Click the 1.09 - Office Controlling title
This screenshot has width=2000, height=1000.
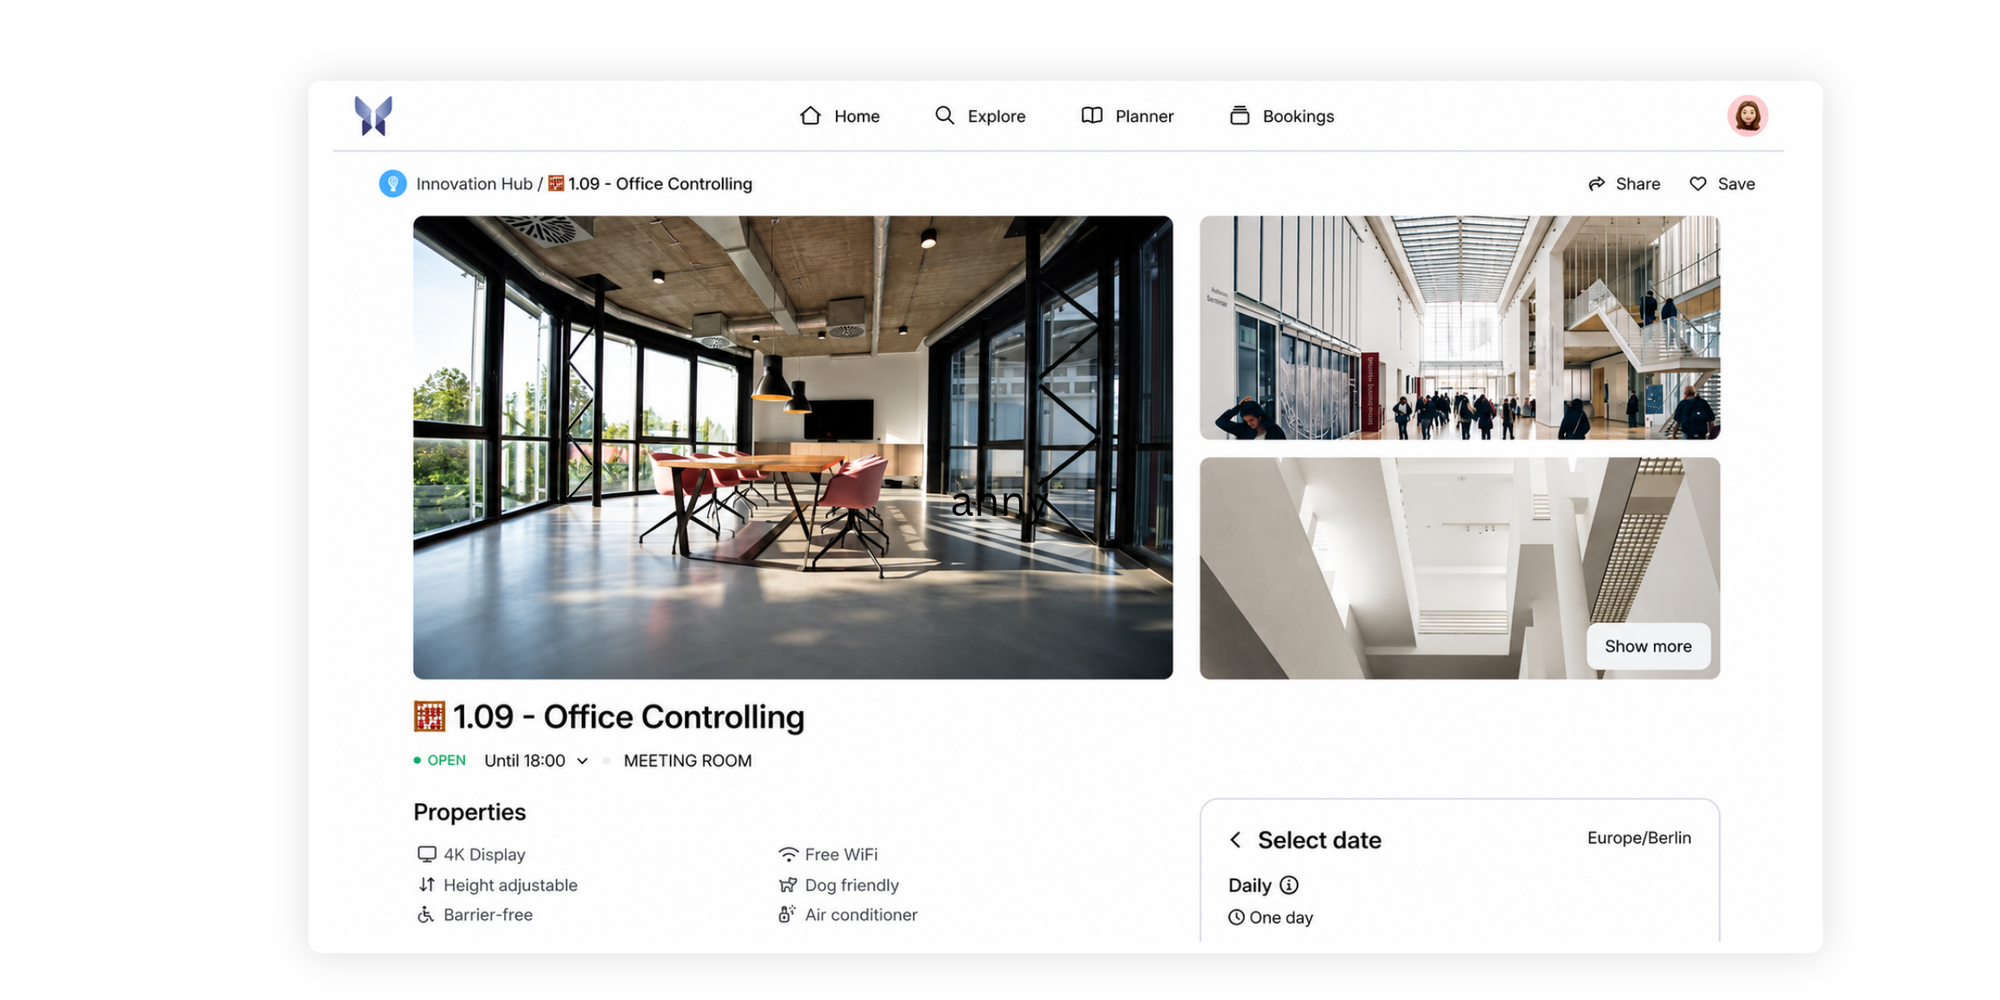pos(629,717)
